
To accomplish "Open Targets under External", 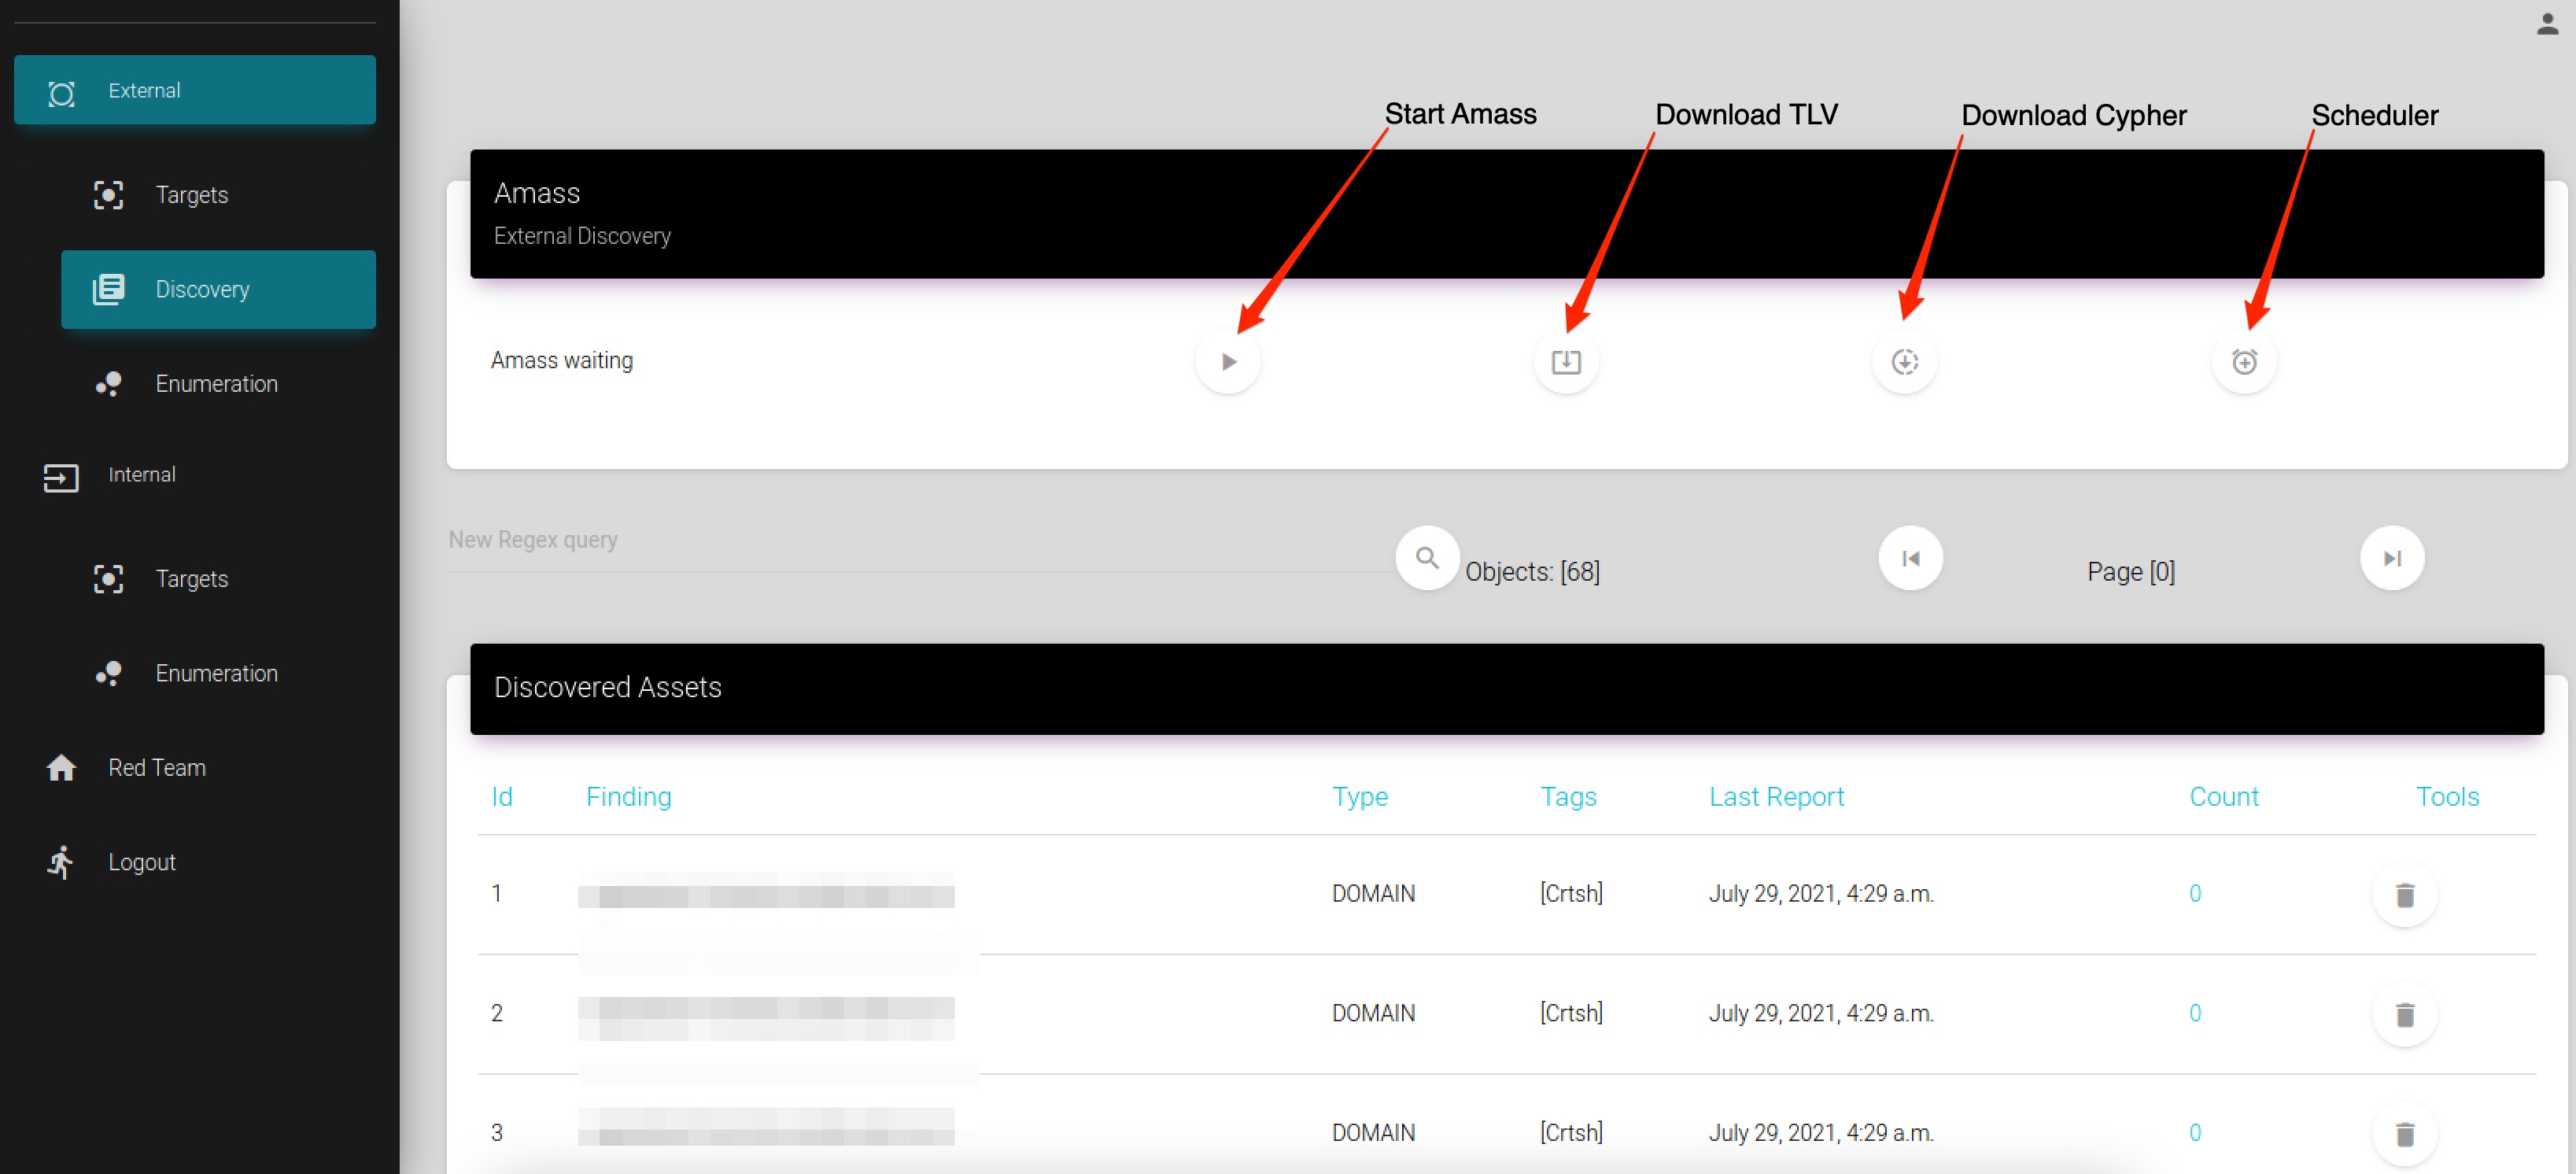I will [191, 195].
